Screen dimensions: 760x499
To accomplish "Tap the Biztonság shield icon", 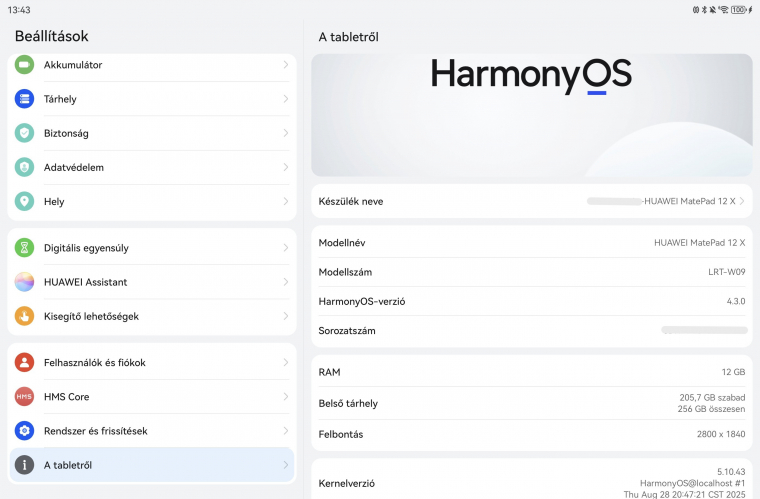I will pos(25,133).
